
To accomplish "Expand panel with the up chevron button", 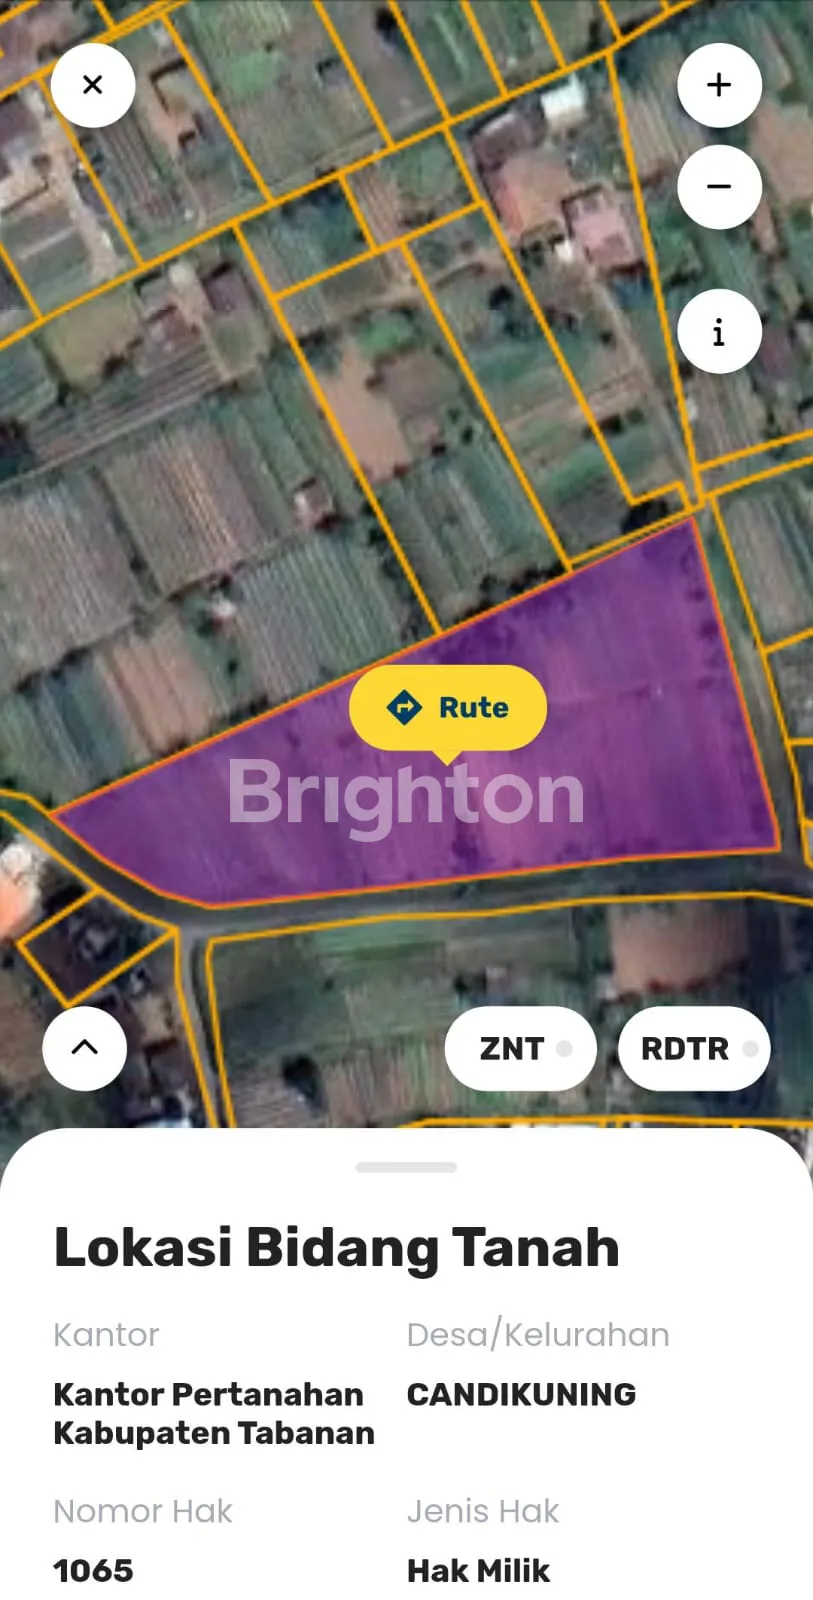I will tap(85, 1048).
